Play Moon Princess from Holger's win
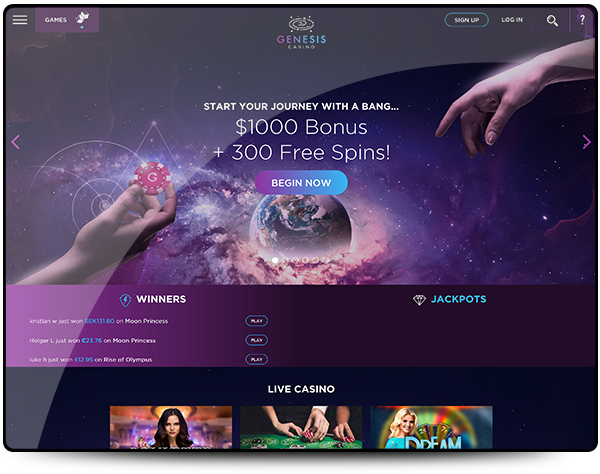This screenshot has width=600, height=474. click(256, 340)
